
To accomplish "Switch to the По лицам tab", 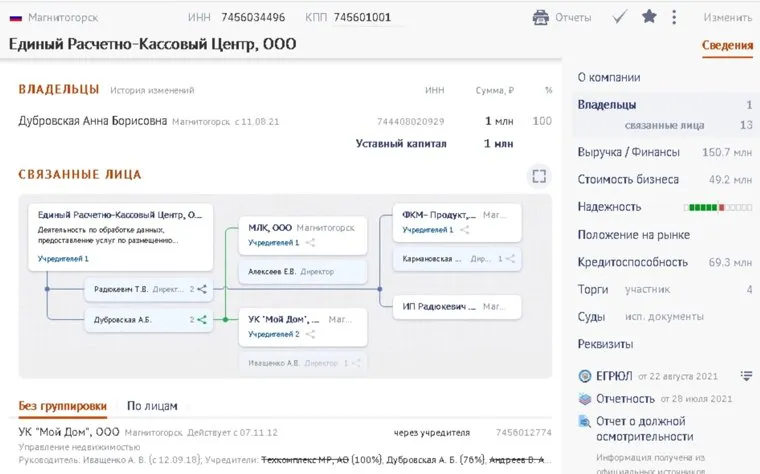I will click(152, 406).
